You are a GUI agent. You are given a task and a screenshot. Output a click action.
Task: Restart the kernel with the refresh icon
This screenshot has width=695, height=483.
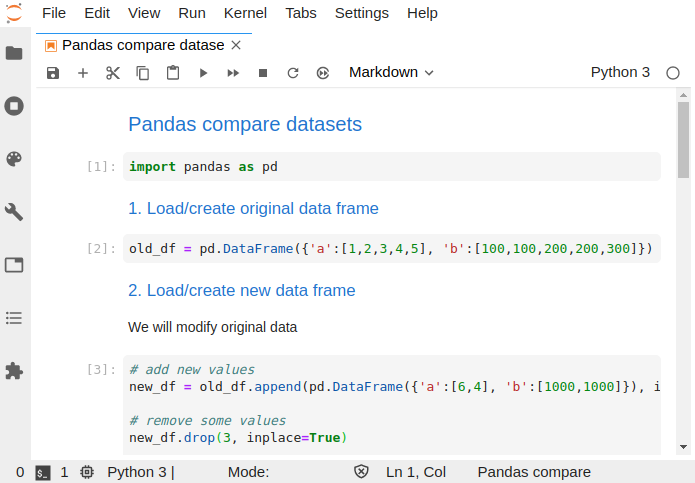293,73
